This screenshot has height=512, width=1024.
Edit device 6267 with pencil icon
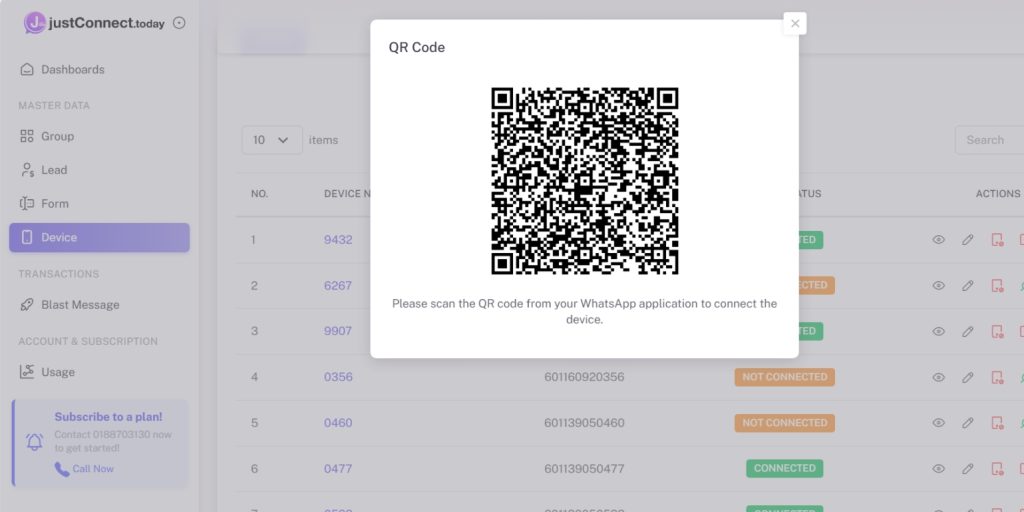(x=968, y=285)
